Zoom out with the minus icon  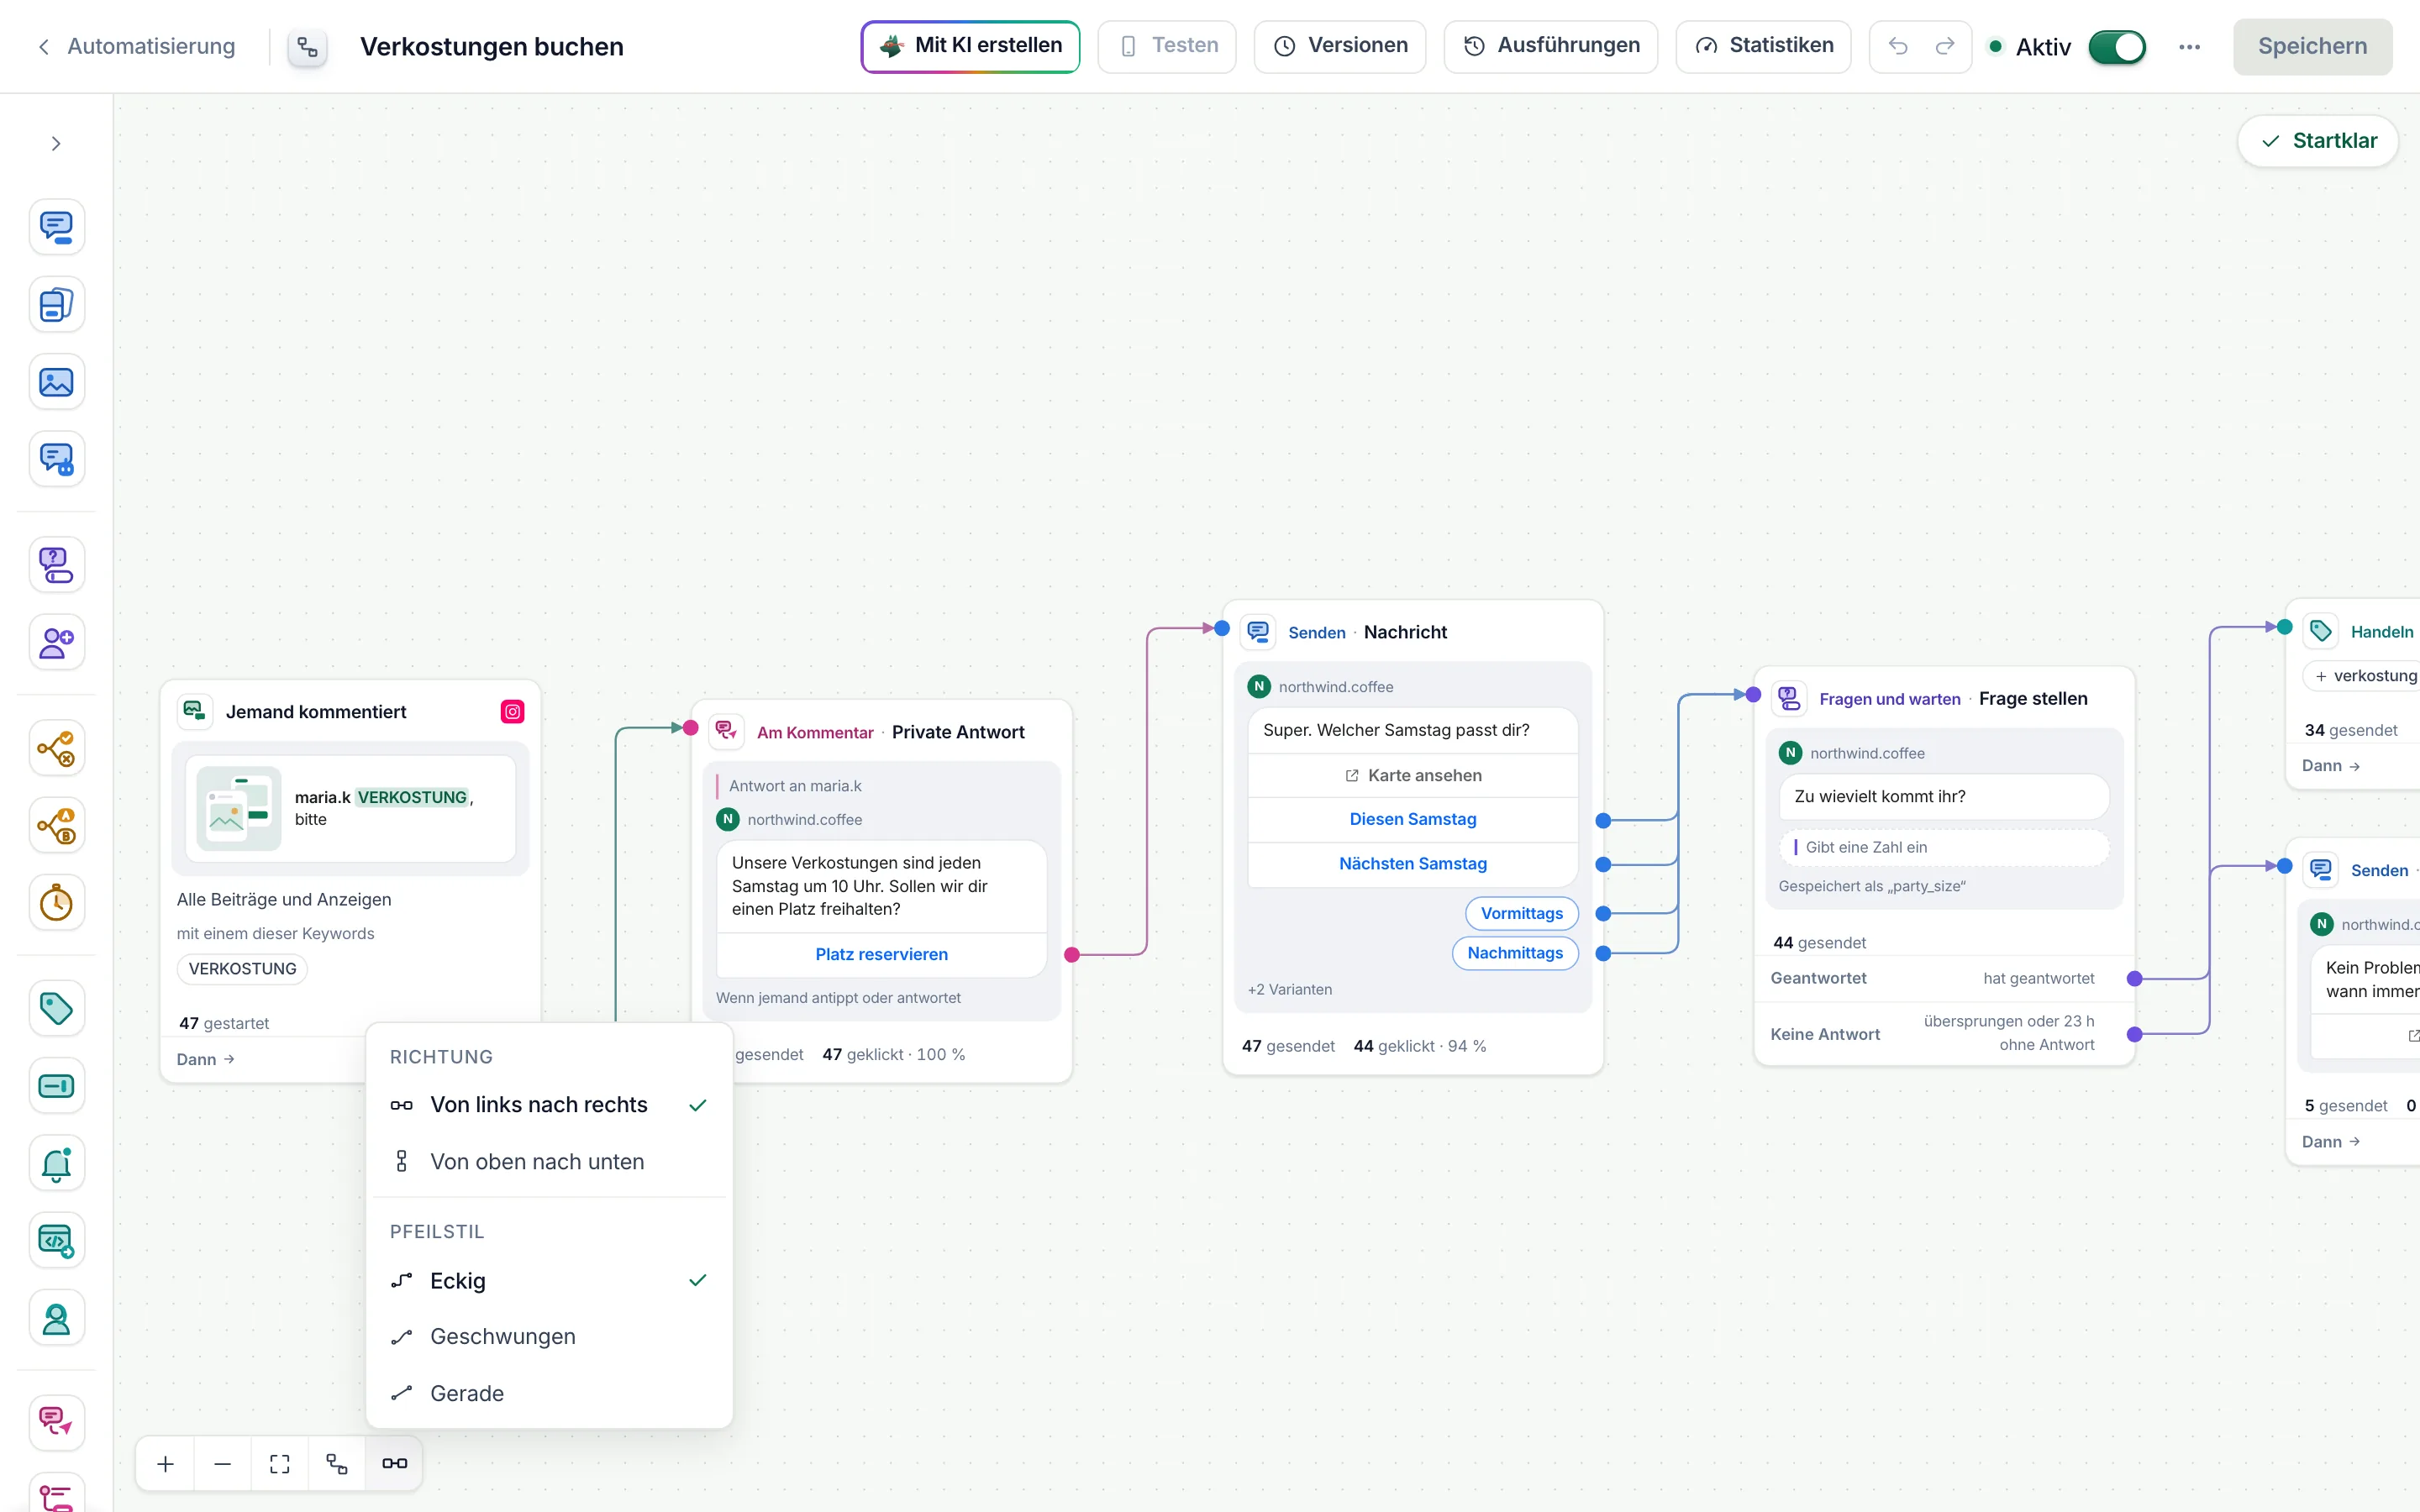tap(223, 1464)
